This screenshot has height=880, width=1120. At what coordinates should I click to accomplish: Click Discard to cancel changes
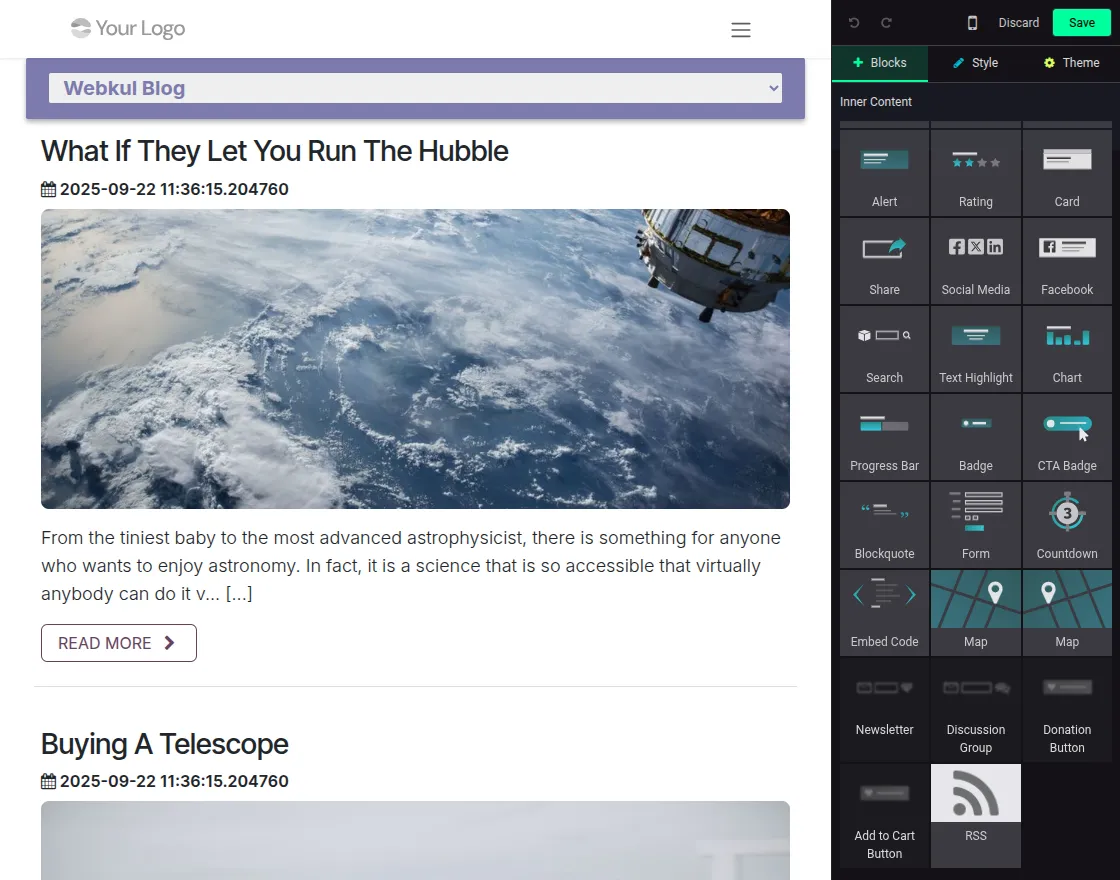pos(1018,23)
